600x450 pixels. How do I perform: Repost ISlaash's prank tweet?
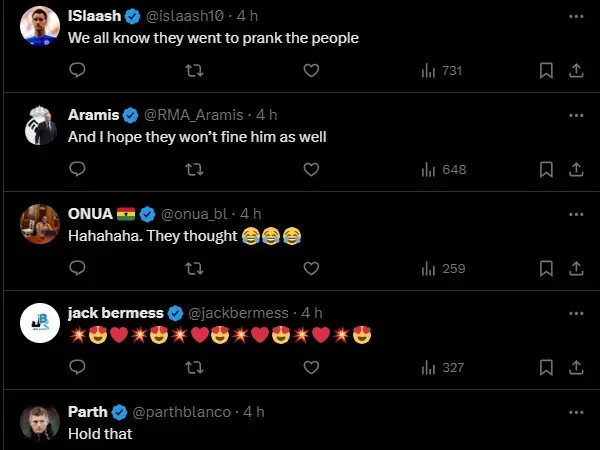(195, 70)
